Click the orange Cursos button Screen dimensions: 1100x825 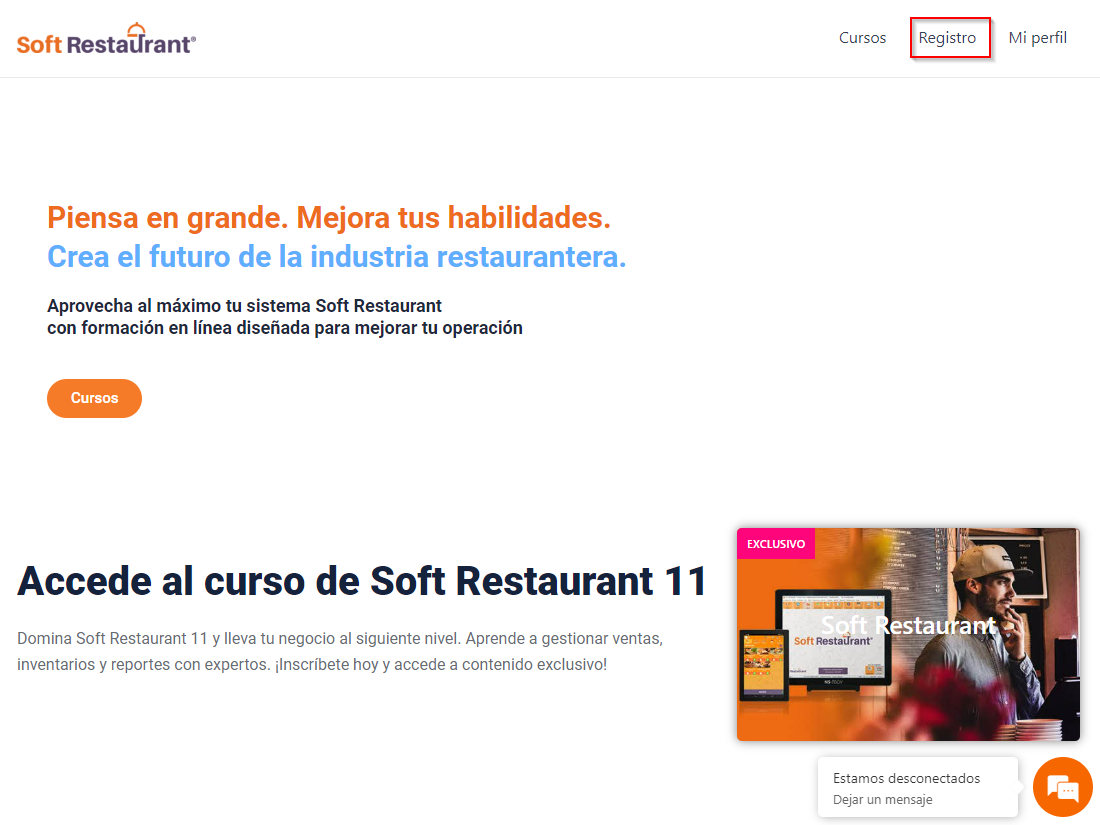[94, 398]
